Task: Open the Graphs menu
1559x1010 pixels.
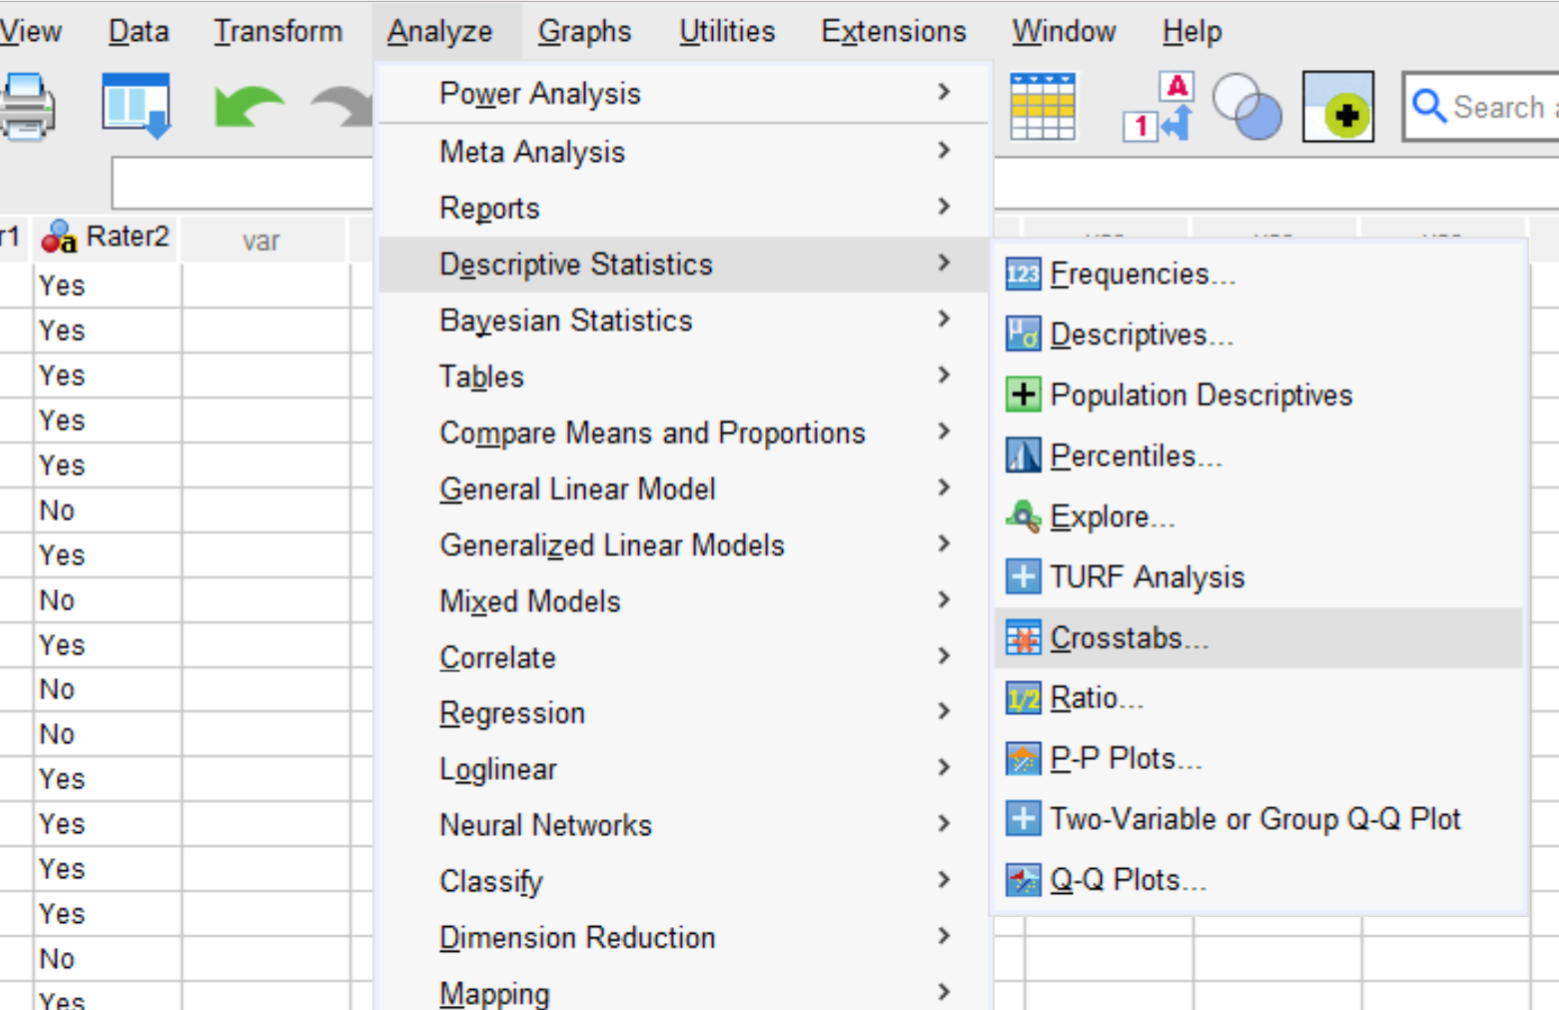Action: 584,32
